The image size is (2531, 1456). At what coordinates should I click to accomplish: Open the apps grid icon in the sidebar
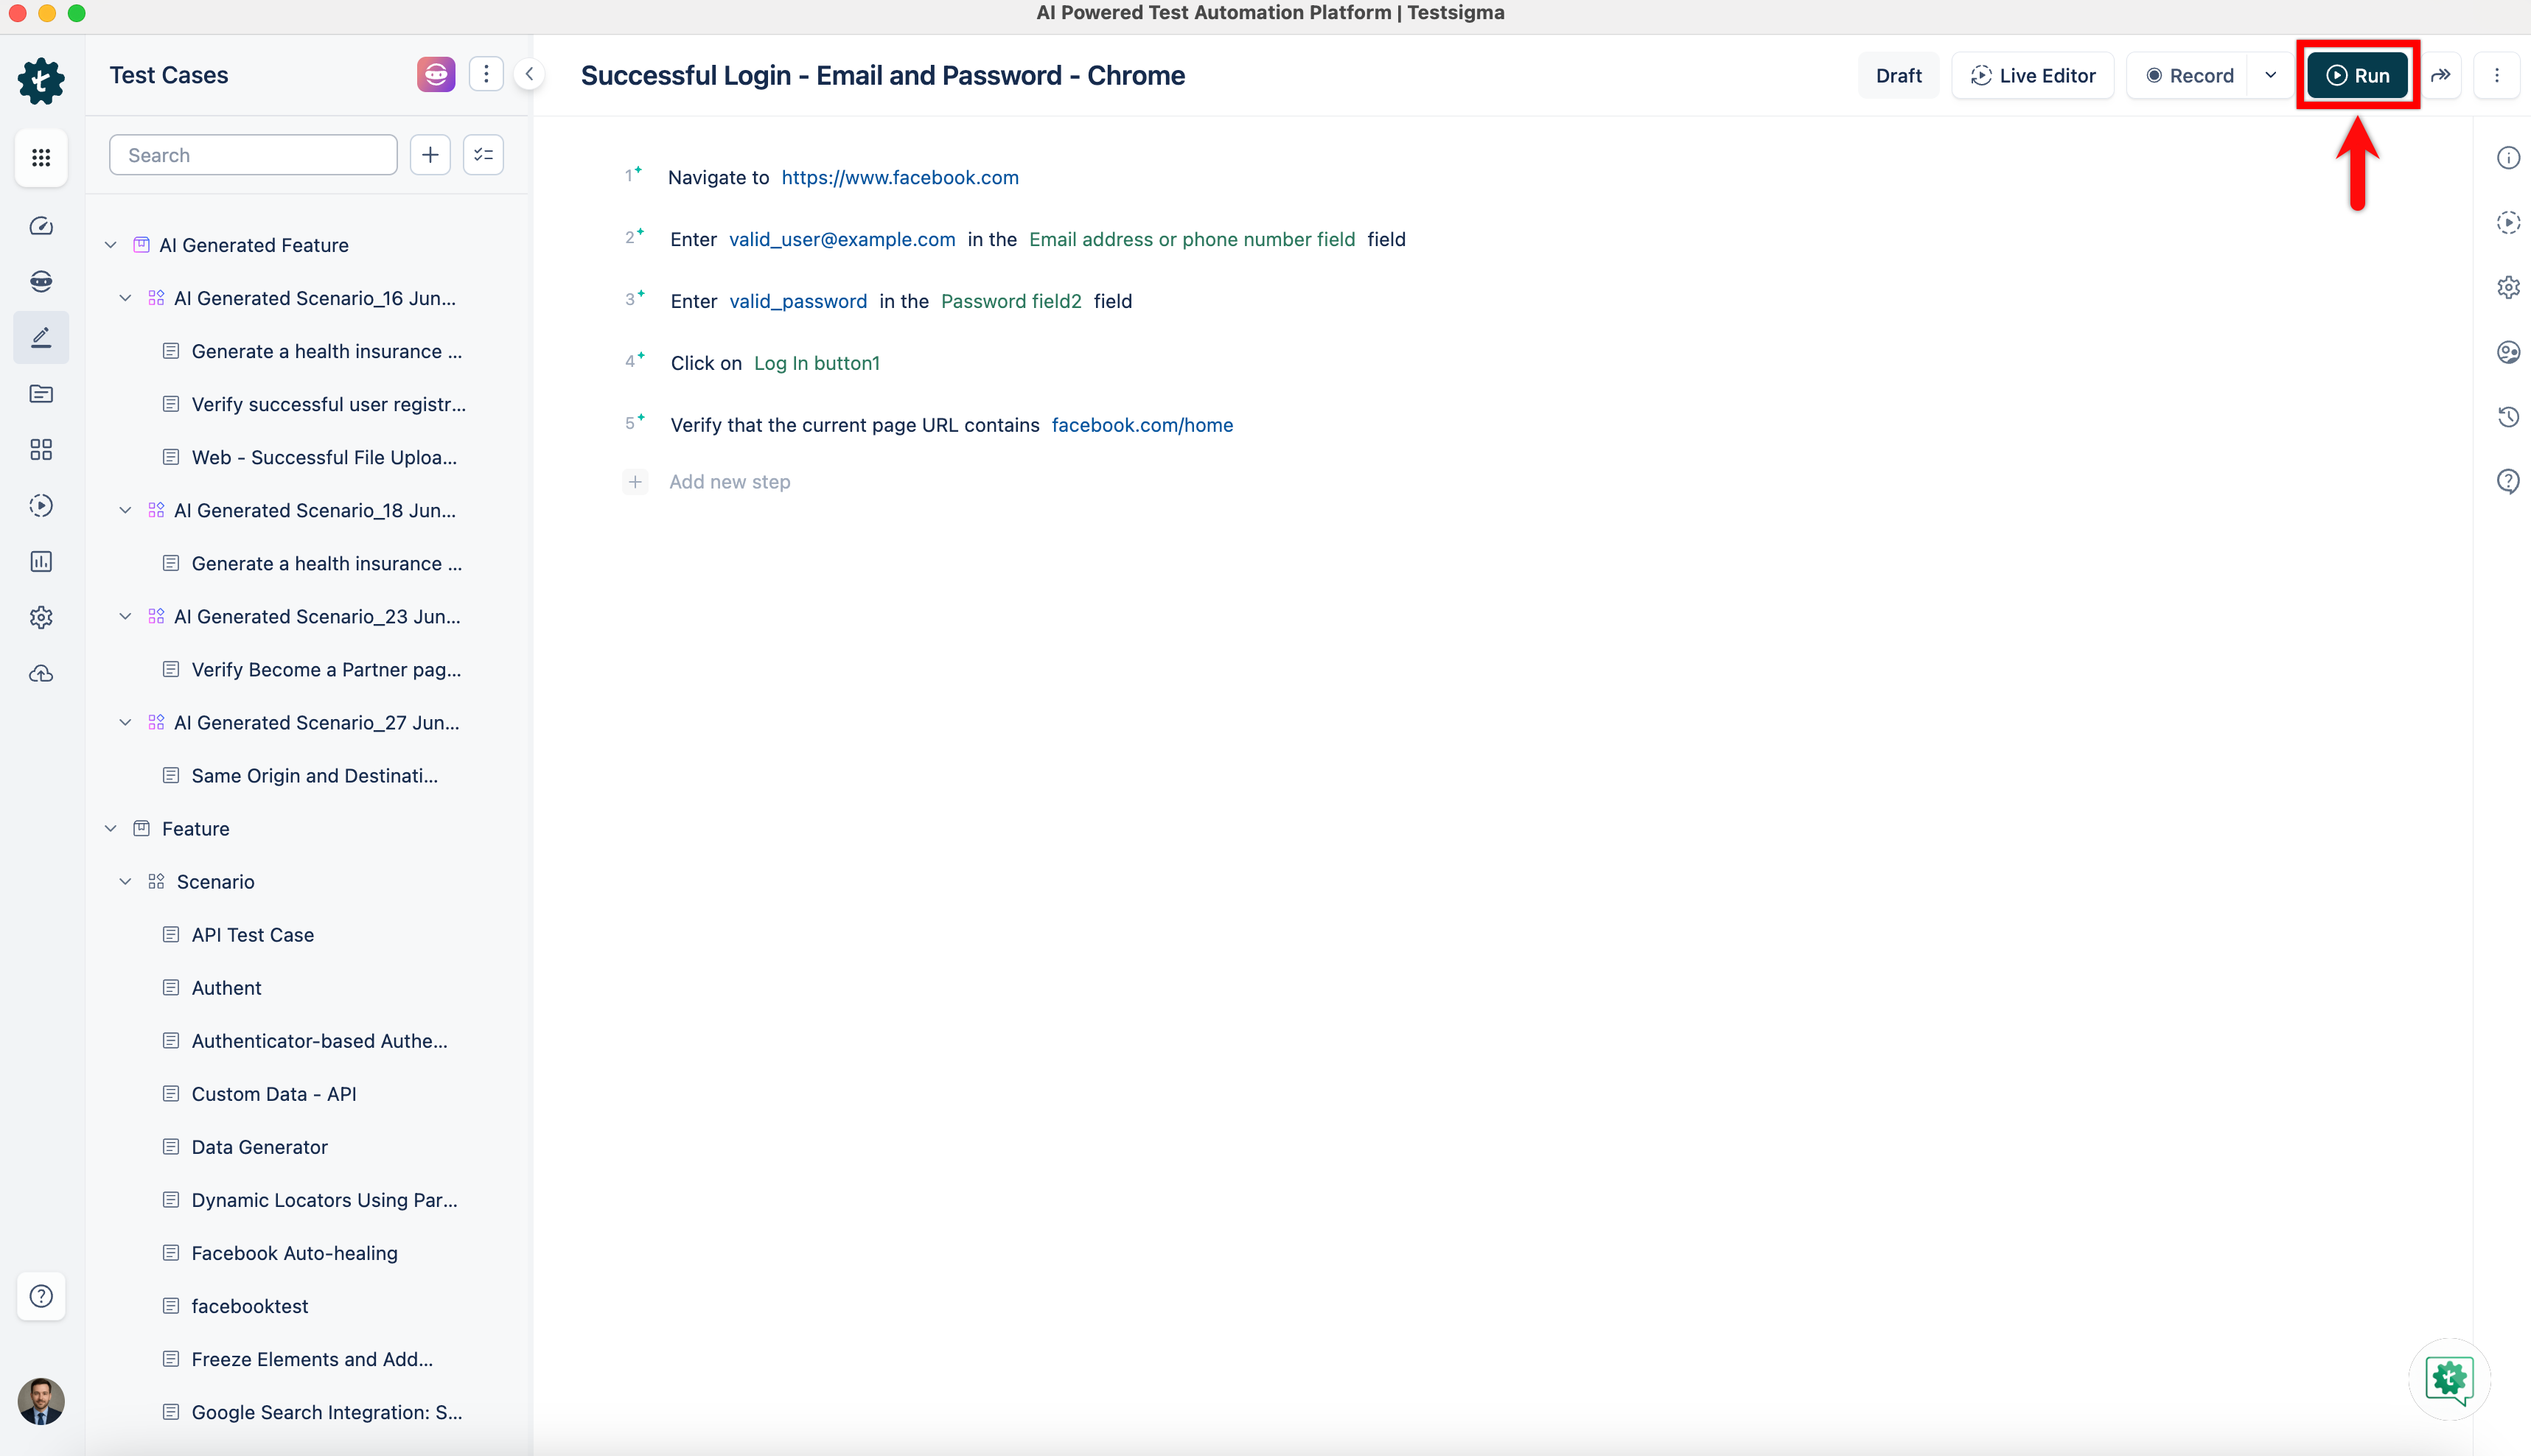(41, 158)
